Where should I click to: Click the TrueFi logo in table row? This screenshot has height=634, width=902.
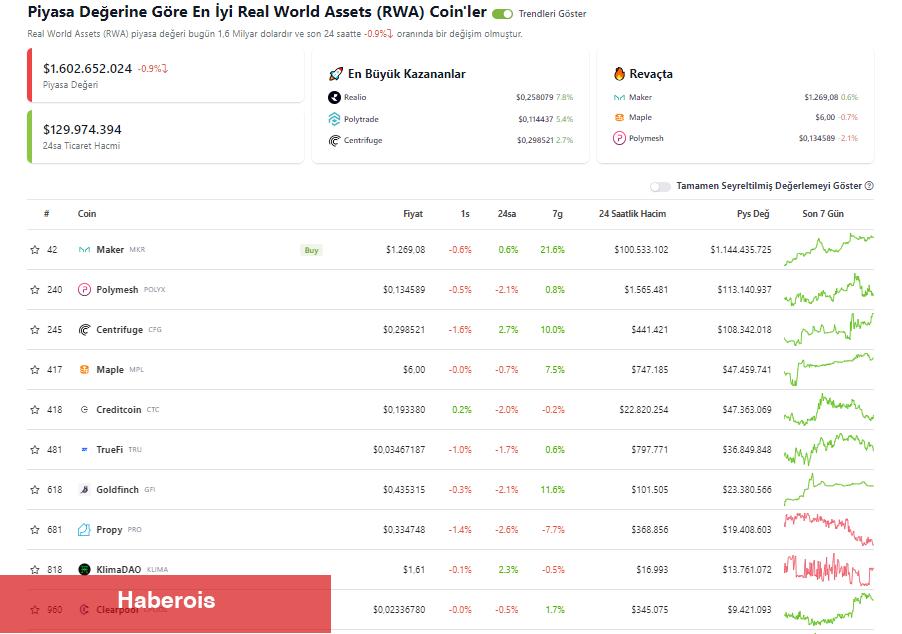click(84, 450)
